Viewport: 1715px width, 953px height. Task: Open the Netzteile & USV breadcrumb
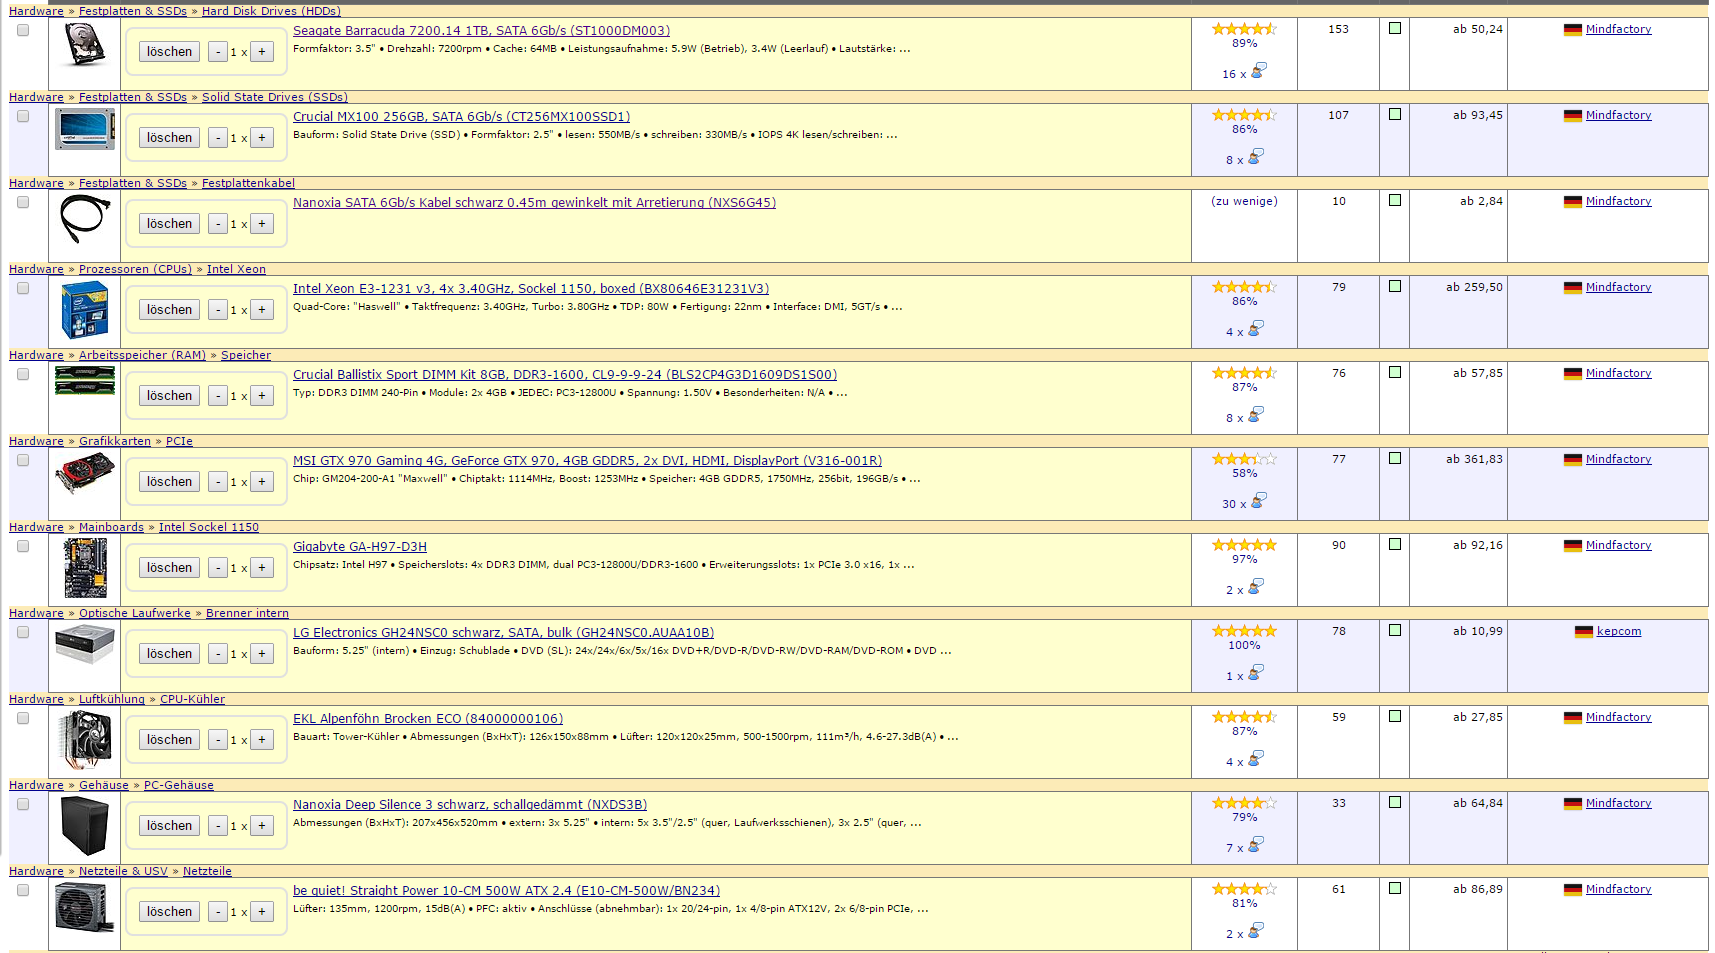pos(123,871)
